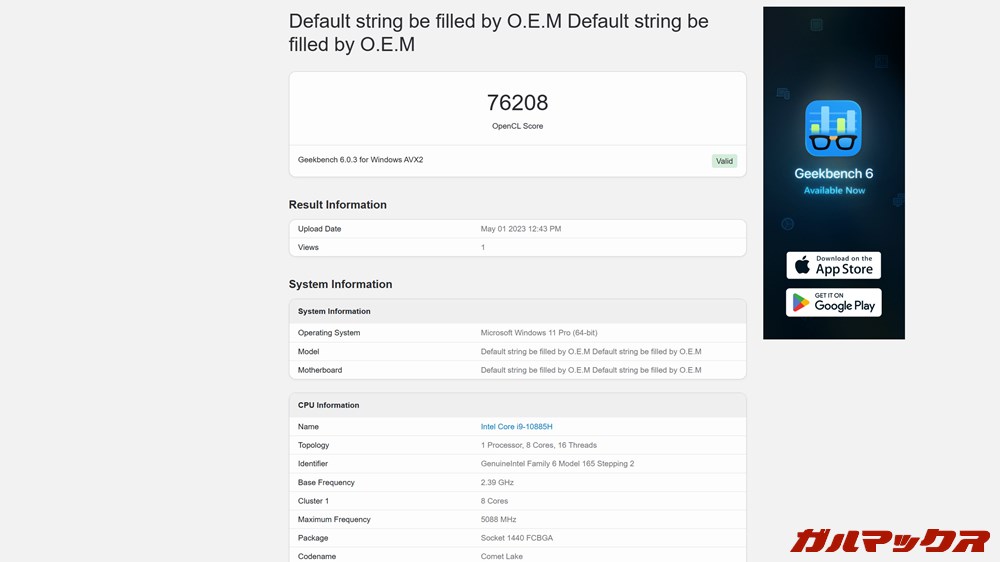Click the Google Play triangle logo
Image resolution: width=1000 pixels, height=562 pixels.
point(801,302)
